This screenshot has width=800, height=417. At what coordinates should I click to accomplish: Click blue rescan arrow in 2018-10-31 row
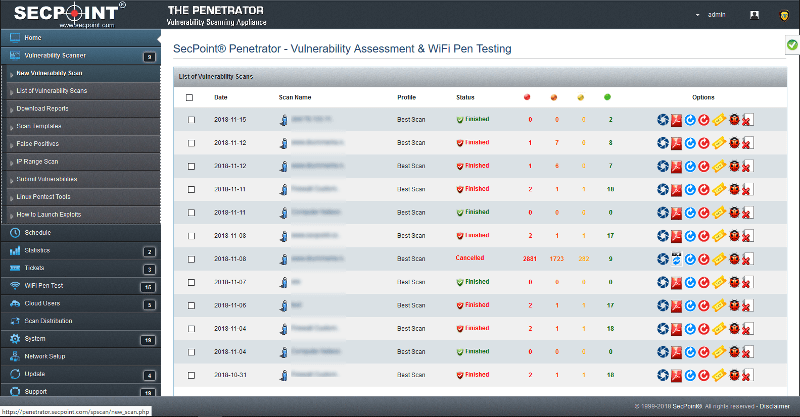[690, 375]
